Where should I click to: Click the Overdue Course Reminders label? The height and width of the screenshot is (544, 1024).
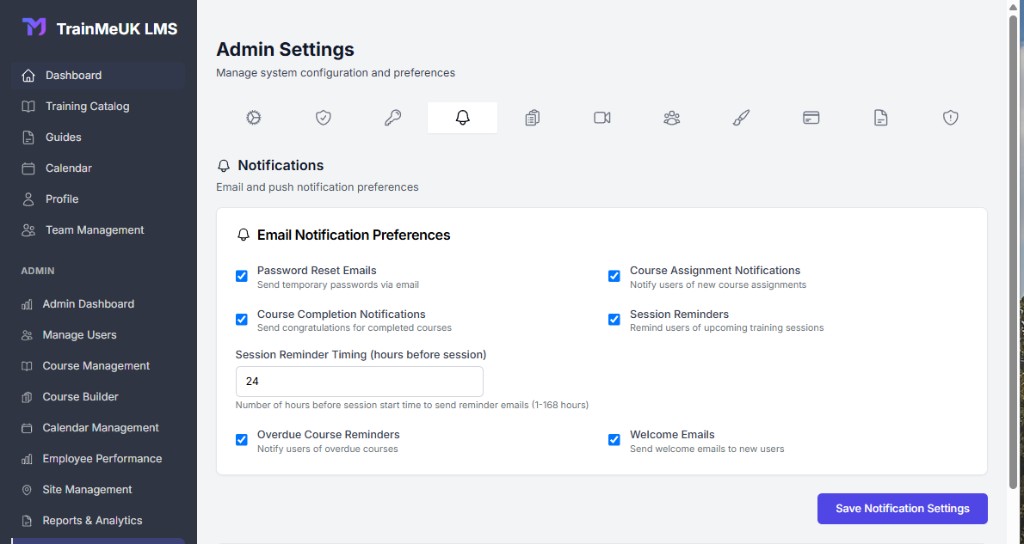tap(328, 434)
